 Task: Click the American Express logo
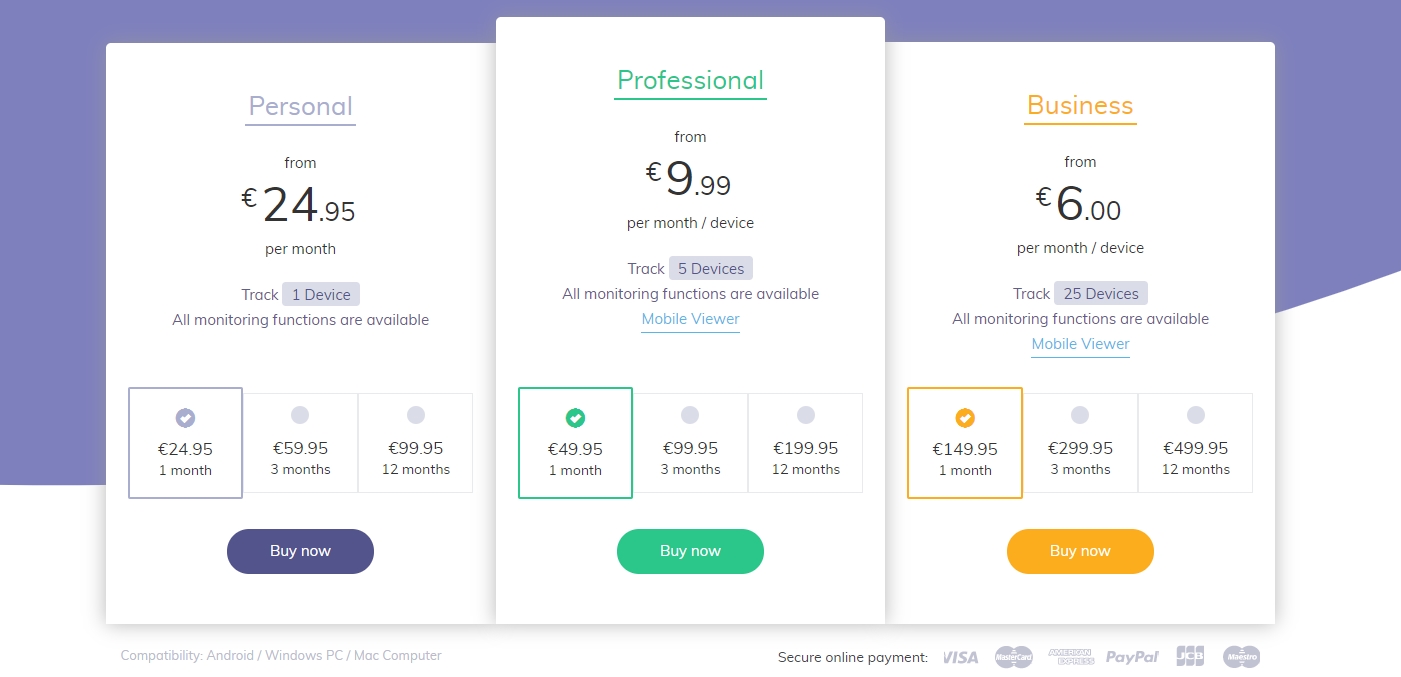[x=1071, y=657]
